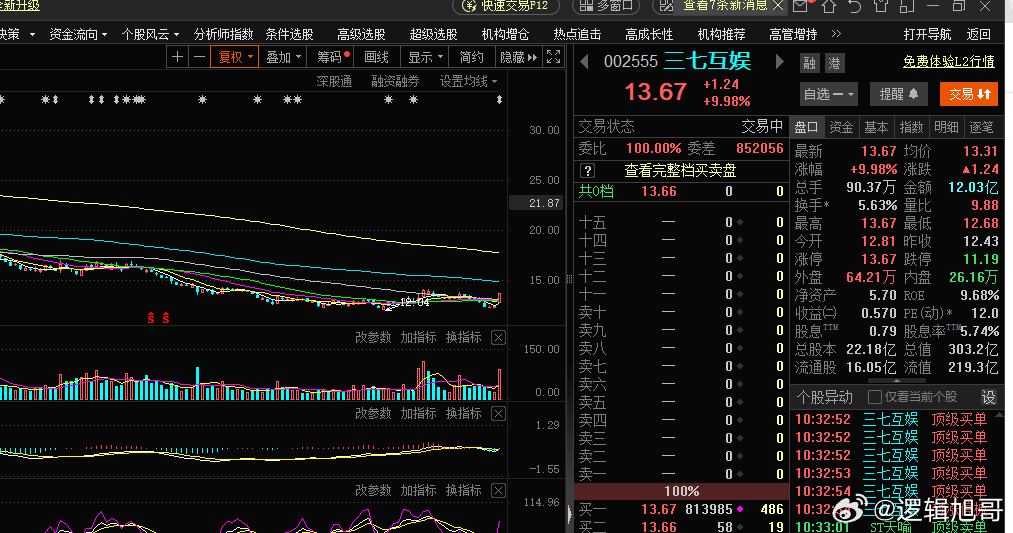Open the 条件选股 menu item
Screen dimensions: 1013x533
[x=289, y=34]
